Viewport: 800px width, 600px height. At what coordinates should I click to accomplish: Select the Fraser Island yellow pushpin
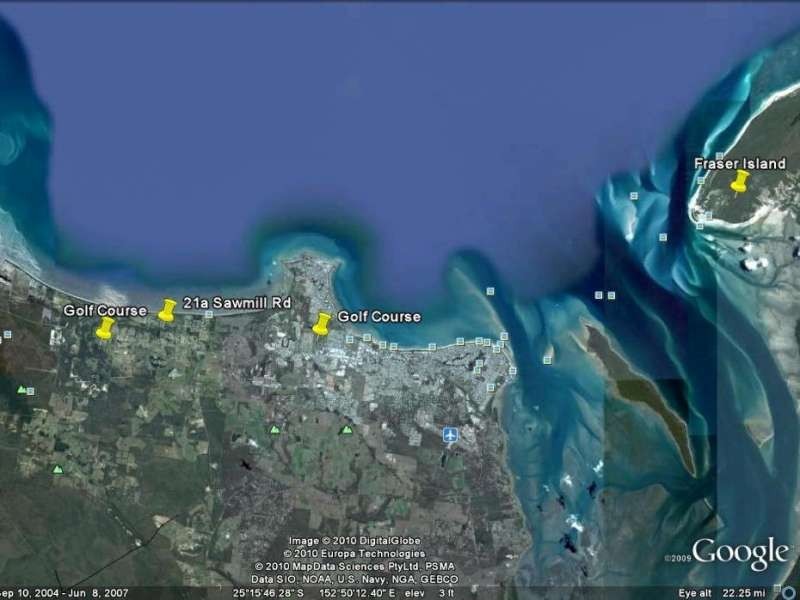(739, 182)
